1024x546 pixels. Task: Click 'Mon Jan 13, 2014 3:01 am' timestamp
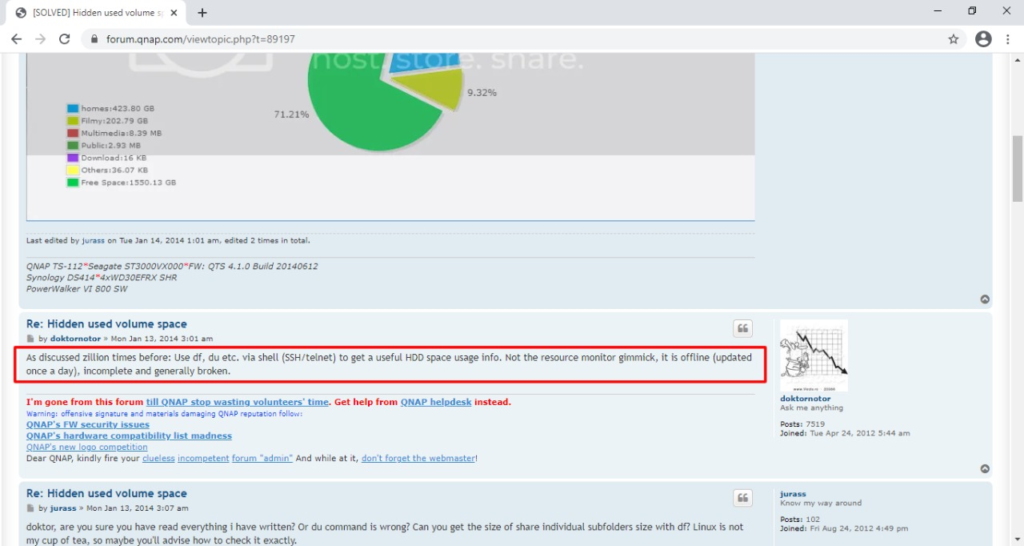pos(161,339)
